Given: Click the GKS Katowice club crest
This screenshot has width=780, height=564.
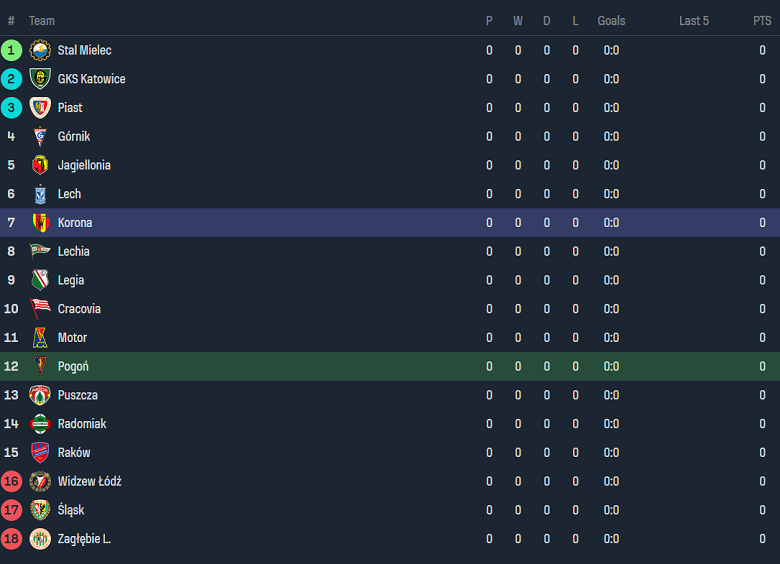Looking at the screenshot, I should (x=40, y=79).
